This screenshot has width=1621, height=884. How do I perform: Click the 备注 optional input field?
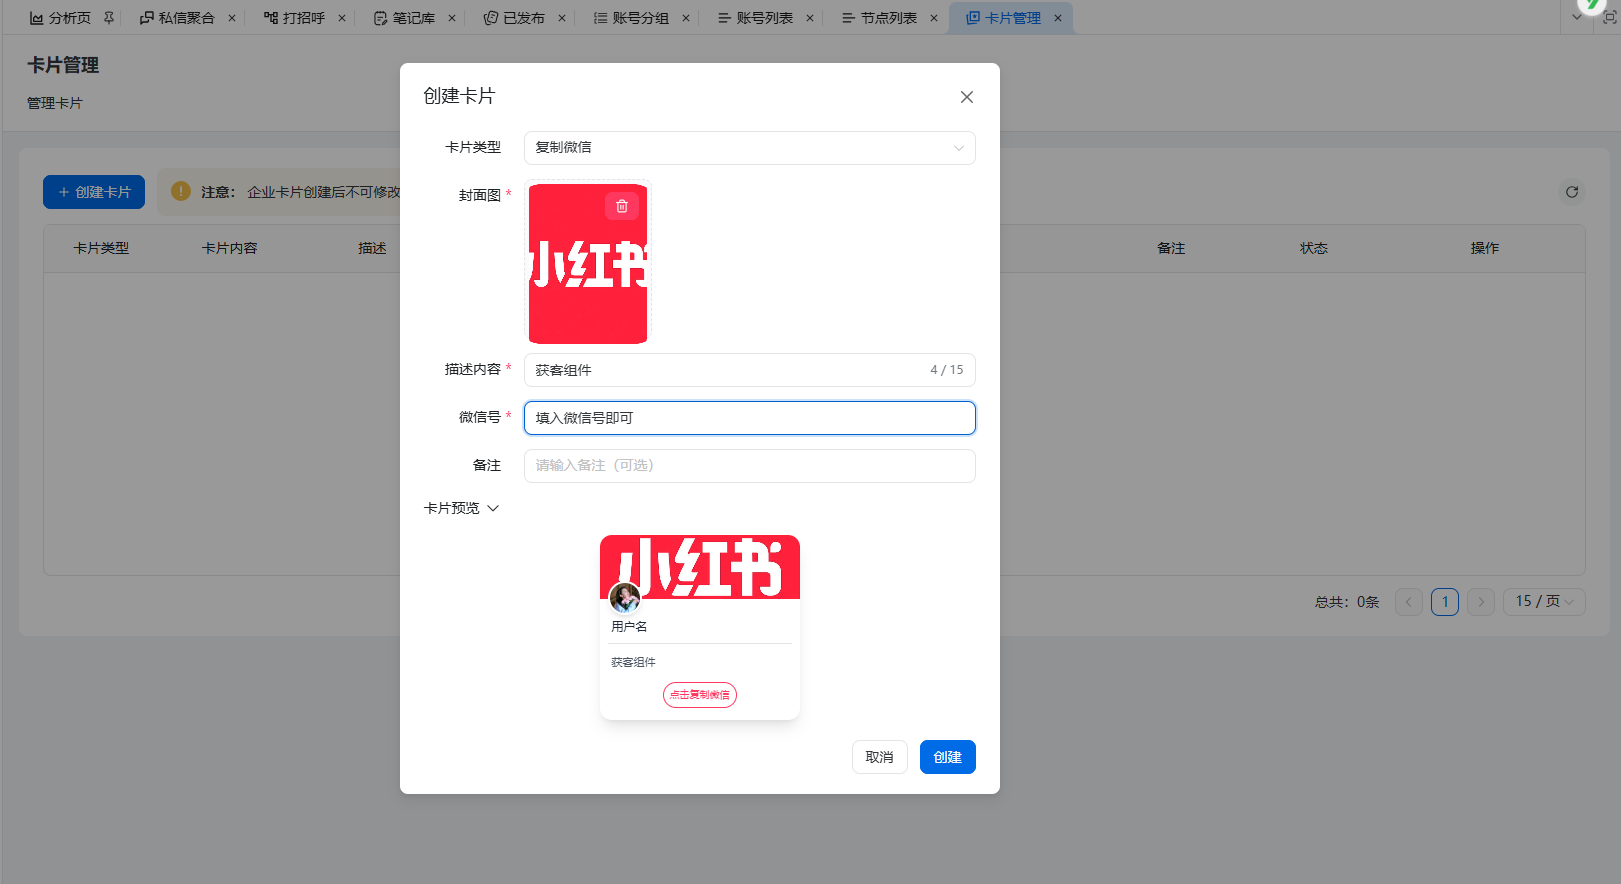pos(749,466)
